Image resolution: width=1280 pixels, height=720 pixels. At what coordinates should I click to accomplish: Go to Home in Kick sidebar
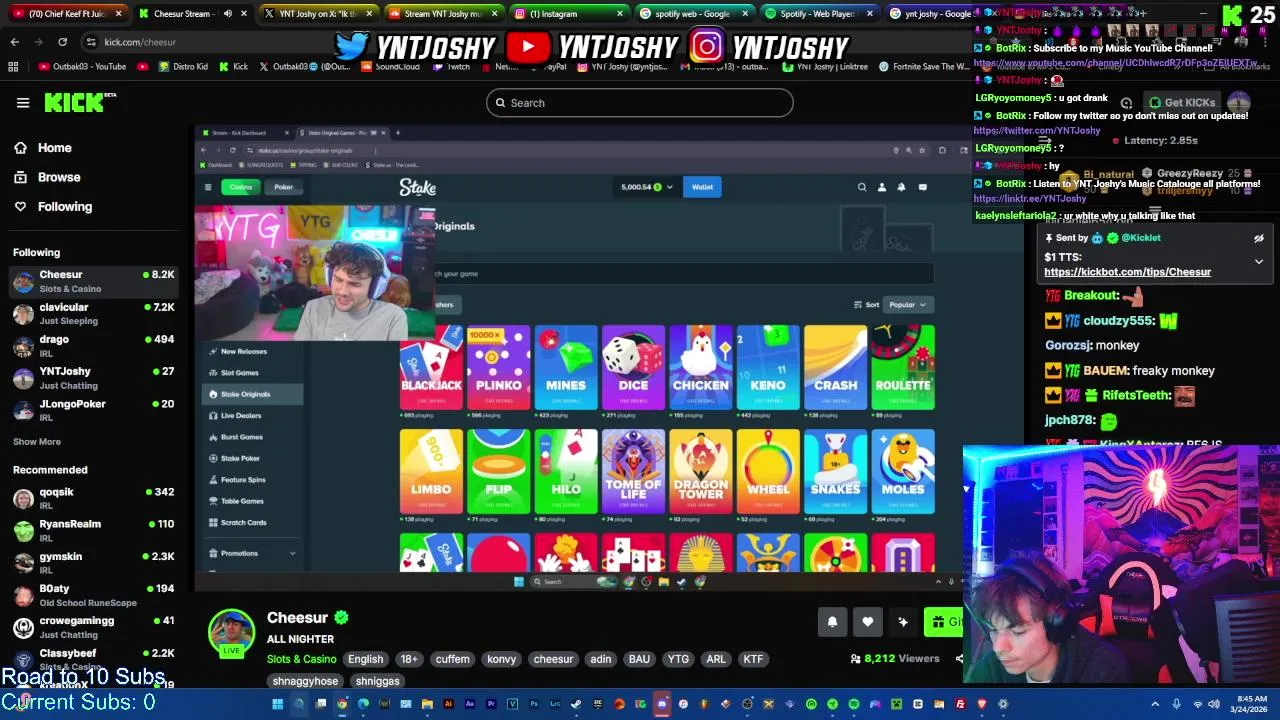54,148
